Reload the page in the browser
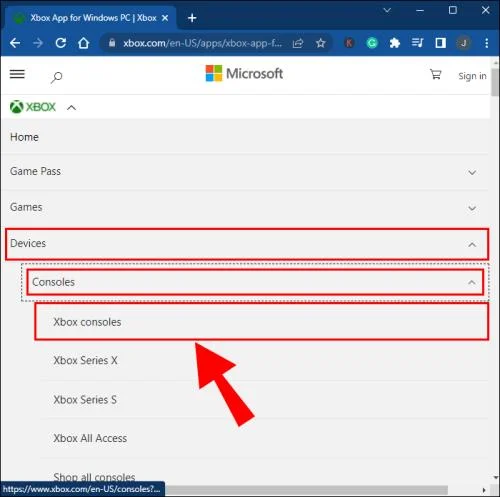 (x=60, y=43)
